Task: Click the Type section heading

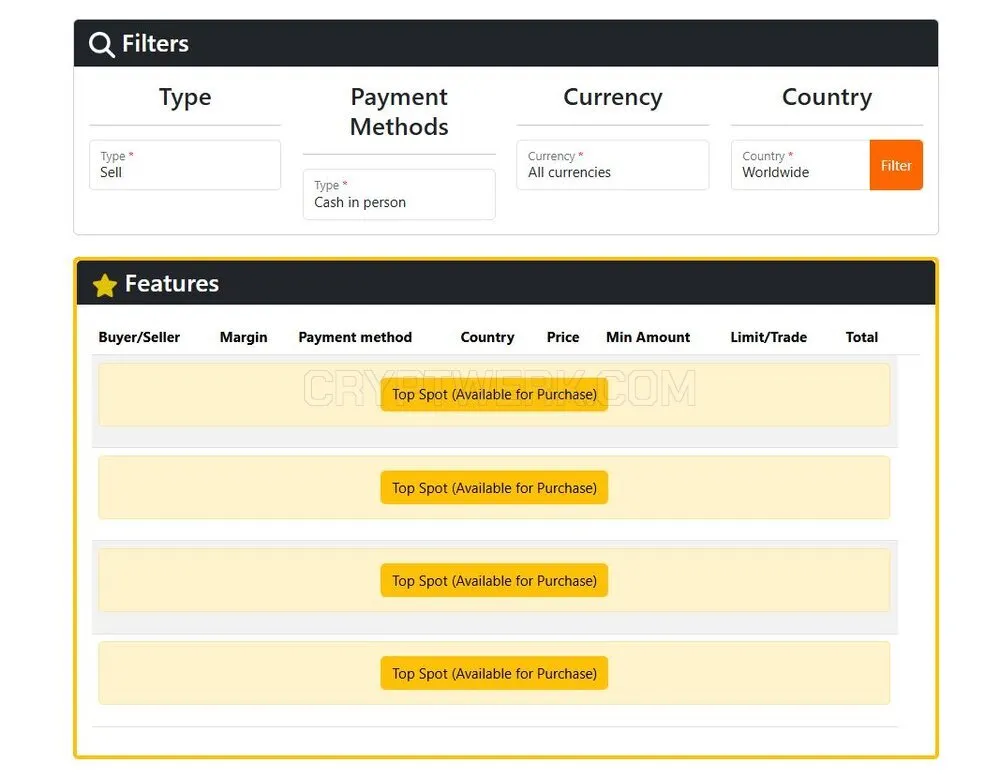Action: pos(185,98)
